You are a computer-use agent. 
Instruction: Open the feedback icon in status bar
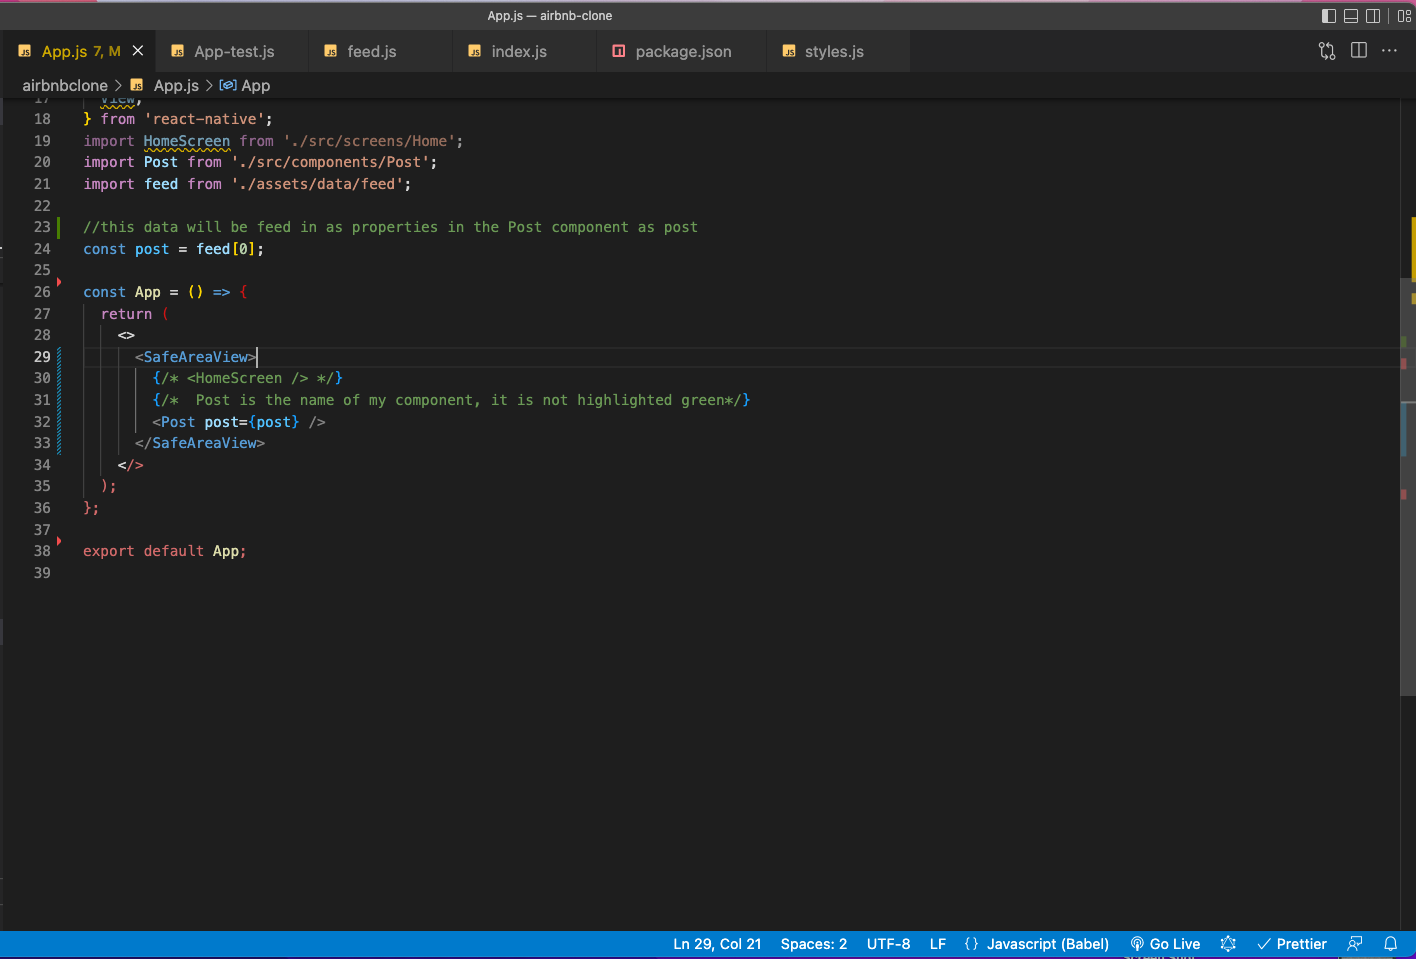tap(1355, 944)
